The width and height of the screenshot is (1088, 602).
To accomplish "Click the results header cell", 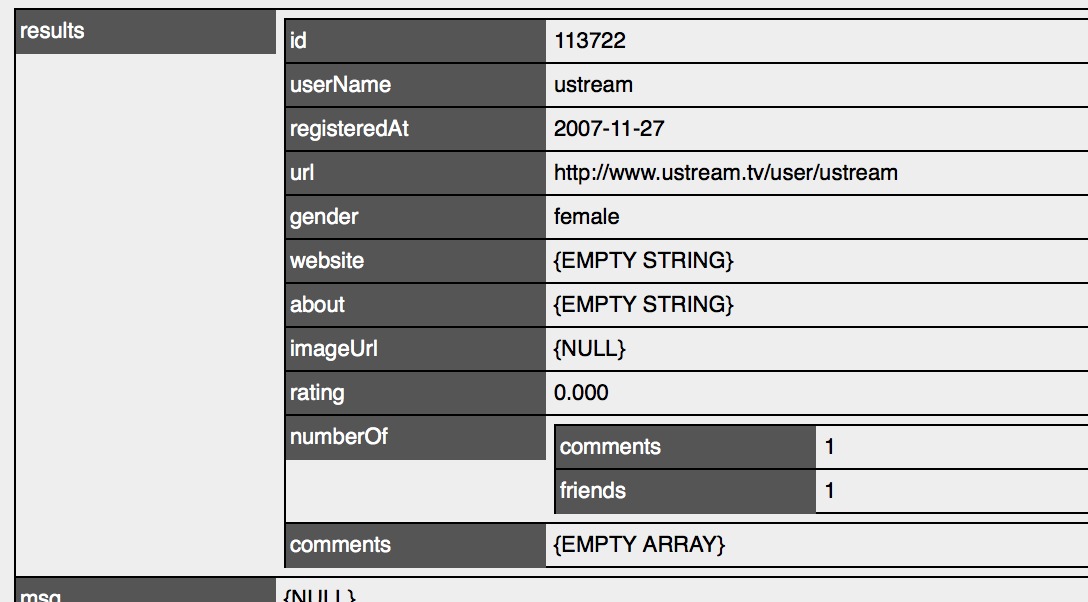I will point(146,31).
